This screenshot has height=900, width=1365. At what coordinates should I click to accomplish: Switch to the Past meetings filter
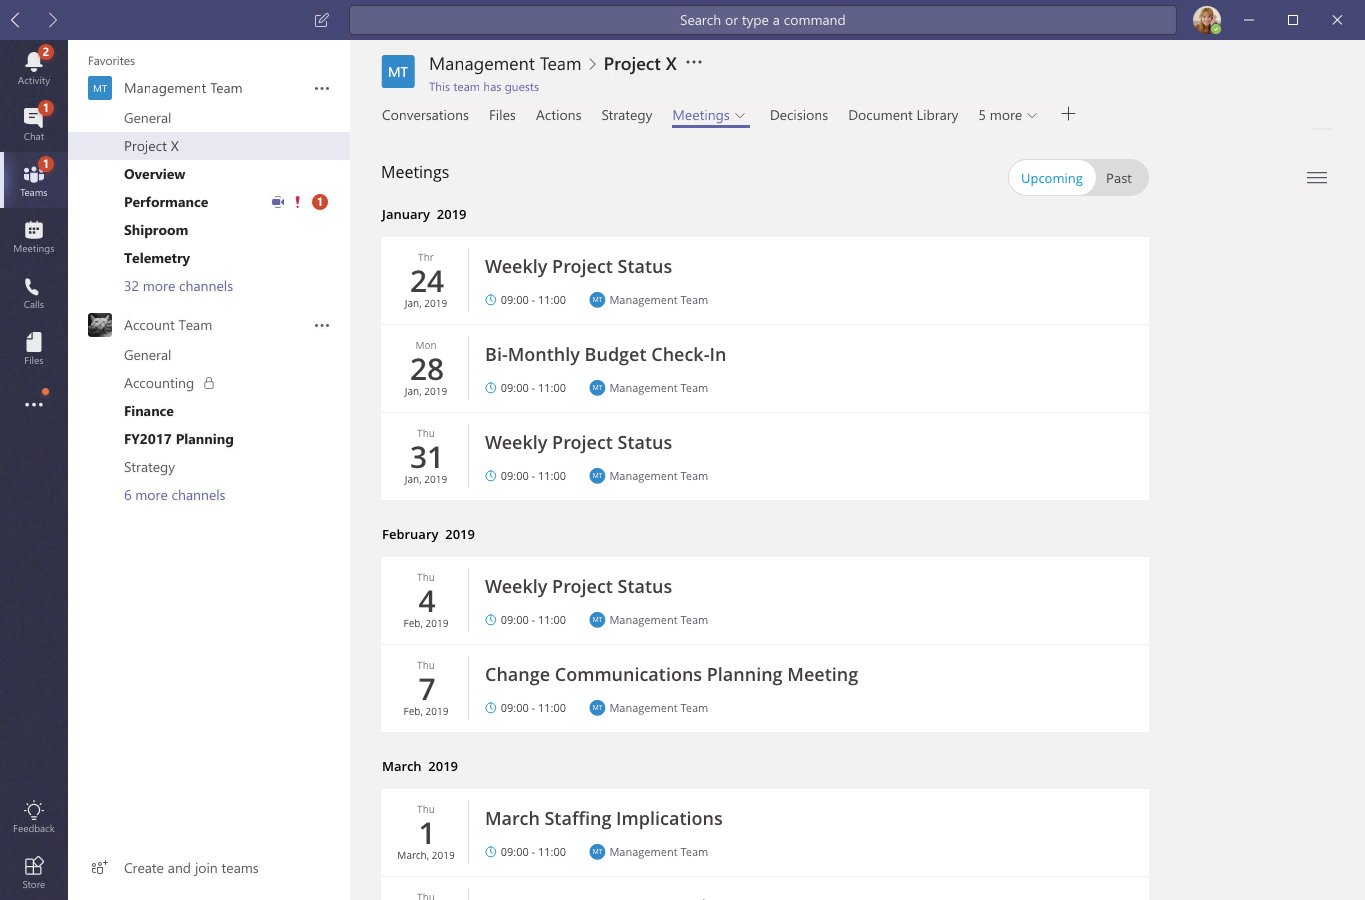click(x=1118, y=177)
